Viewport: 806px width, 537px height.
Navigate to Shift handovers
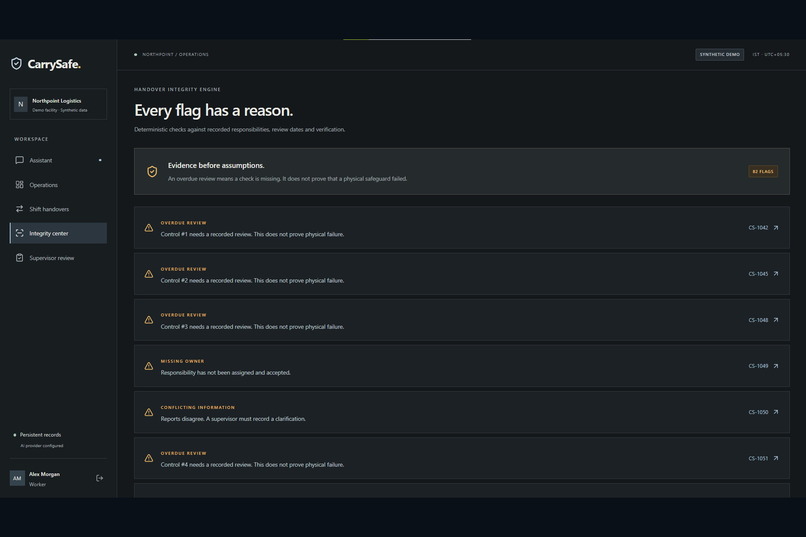coord(58,209)
